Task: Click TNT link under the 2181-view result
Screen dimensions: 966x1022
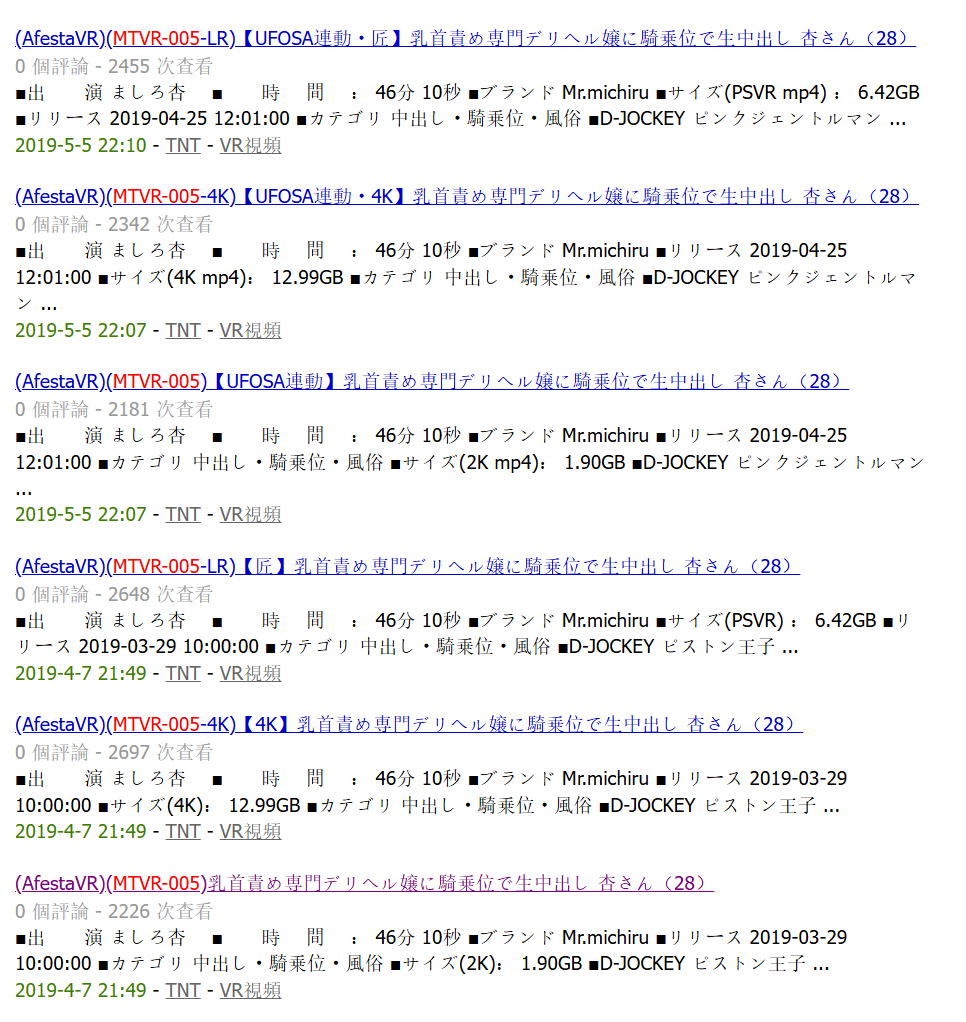Action: click(x=183, y=514)
